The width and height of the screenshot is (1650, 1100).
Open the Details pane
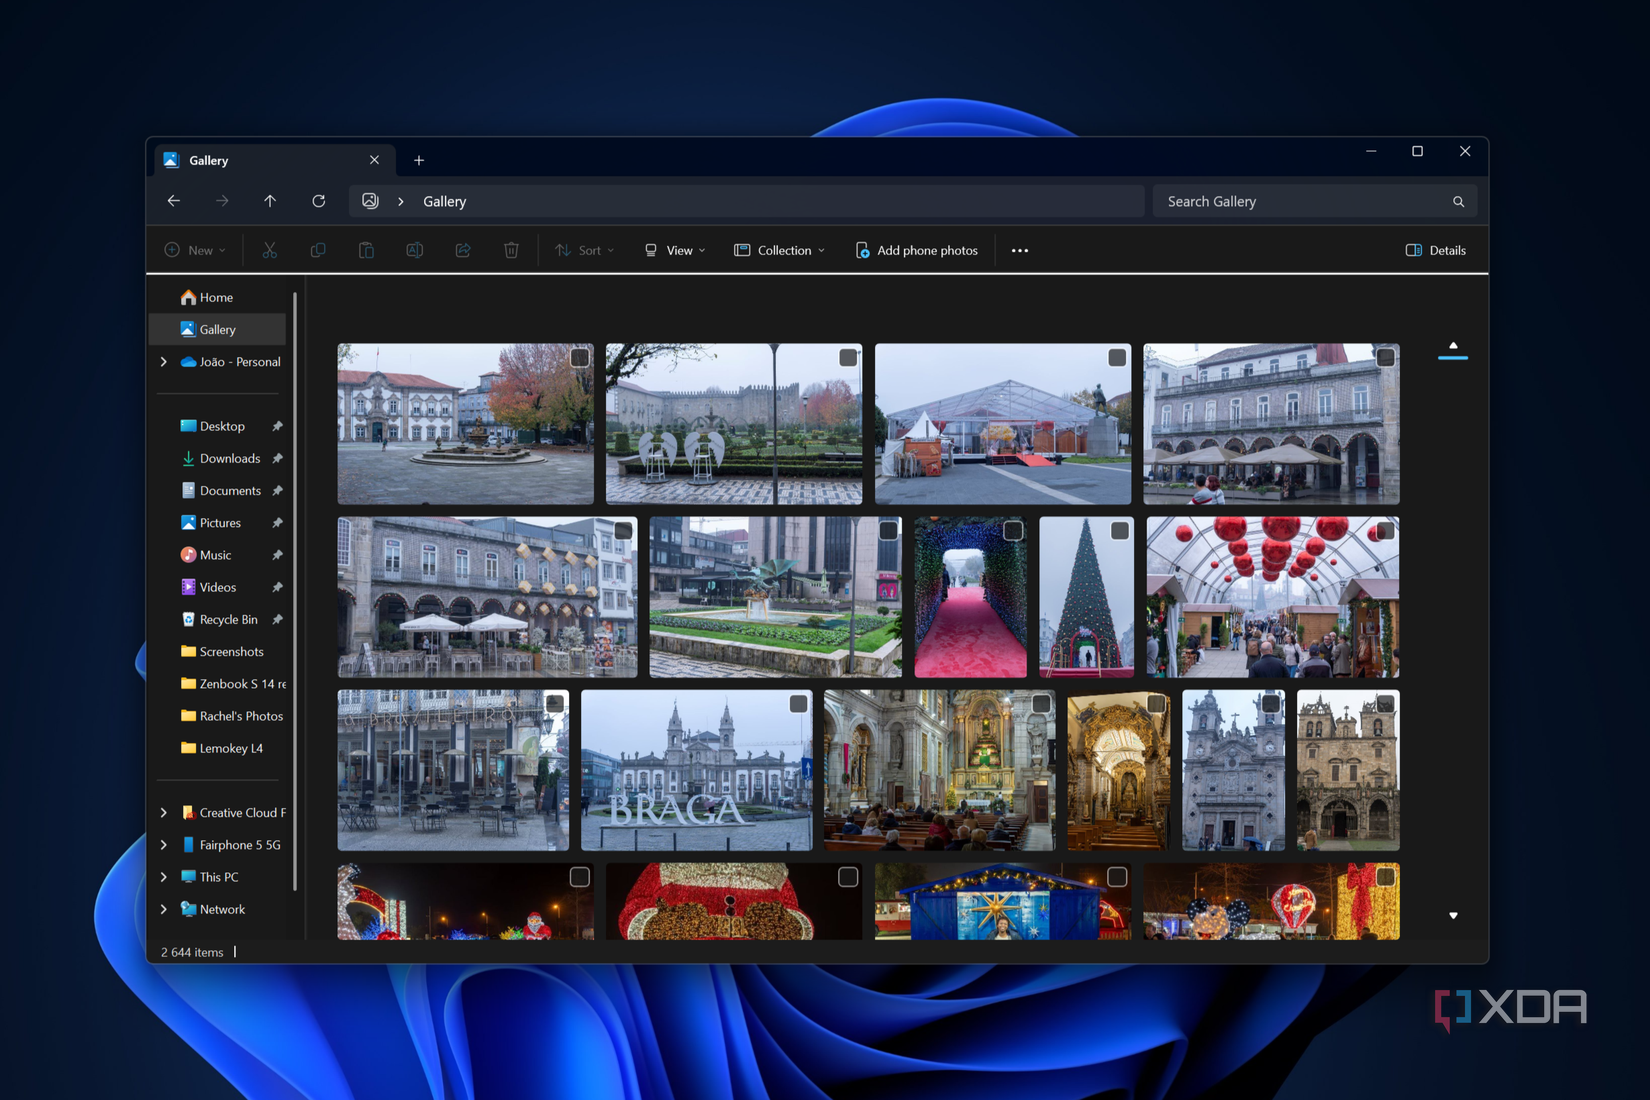click(x=1436, y=250)
